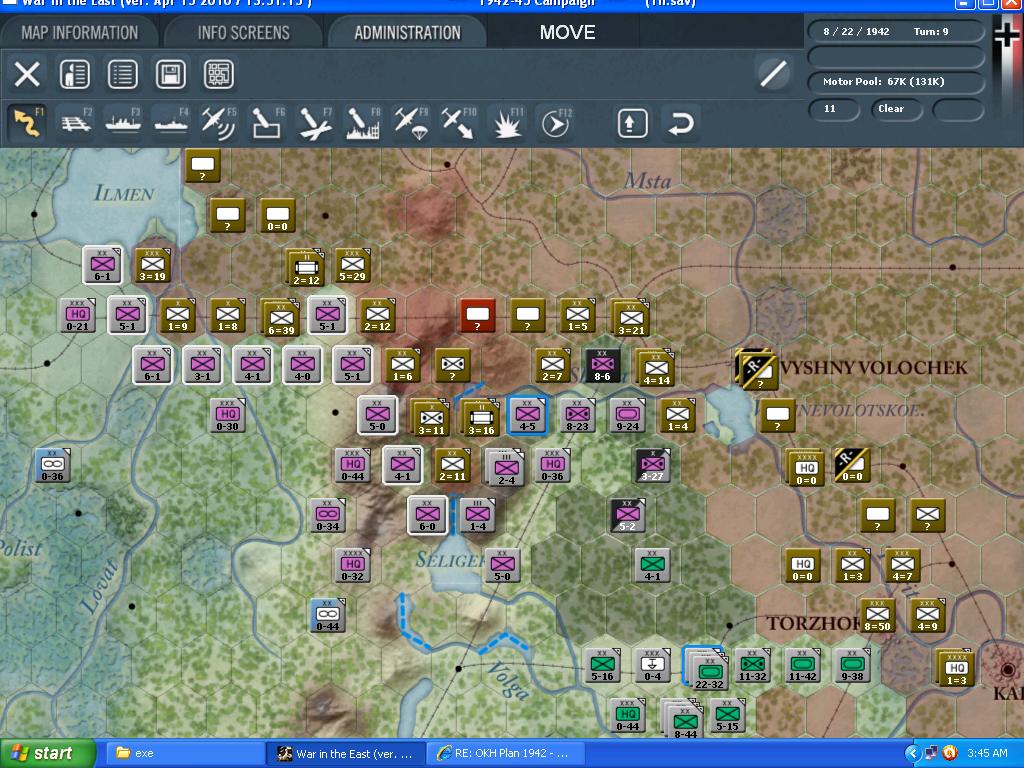Select the F6 bomb unit mode
The width and height of the screenshot is (1024, 768).
pyautogui.click(x=267, y=123)
